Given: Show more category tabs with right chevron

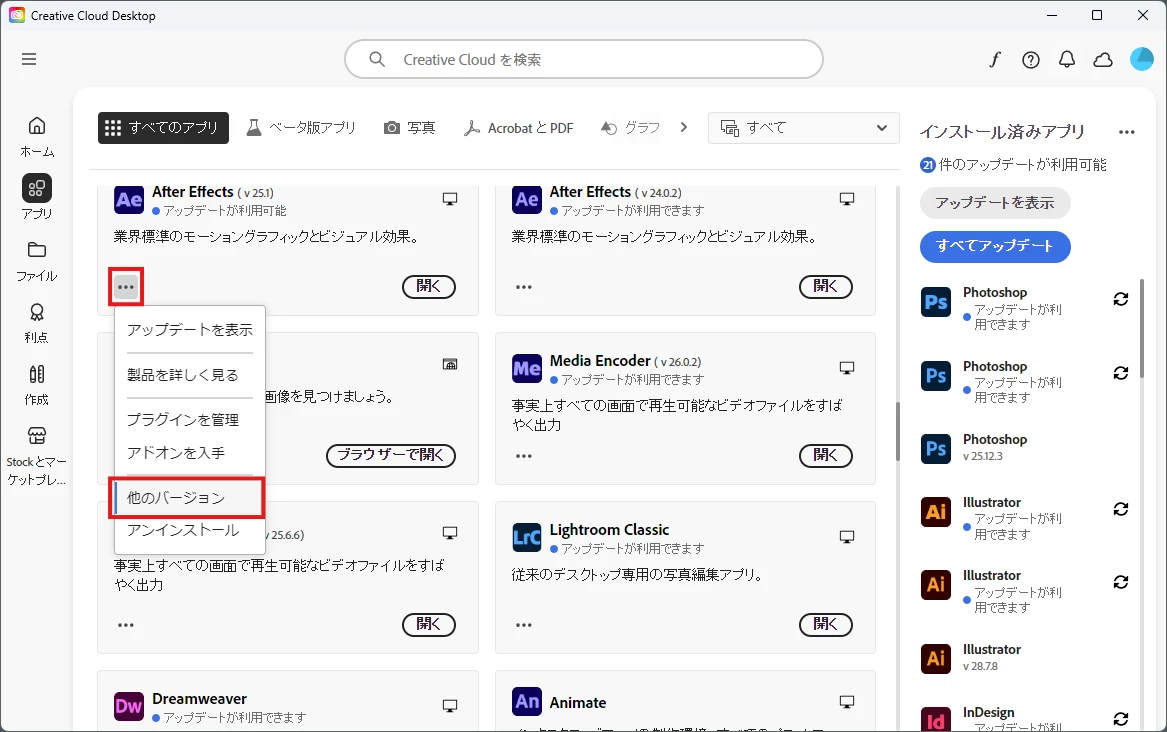Looking at the screenshot, I should 684,127.
